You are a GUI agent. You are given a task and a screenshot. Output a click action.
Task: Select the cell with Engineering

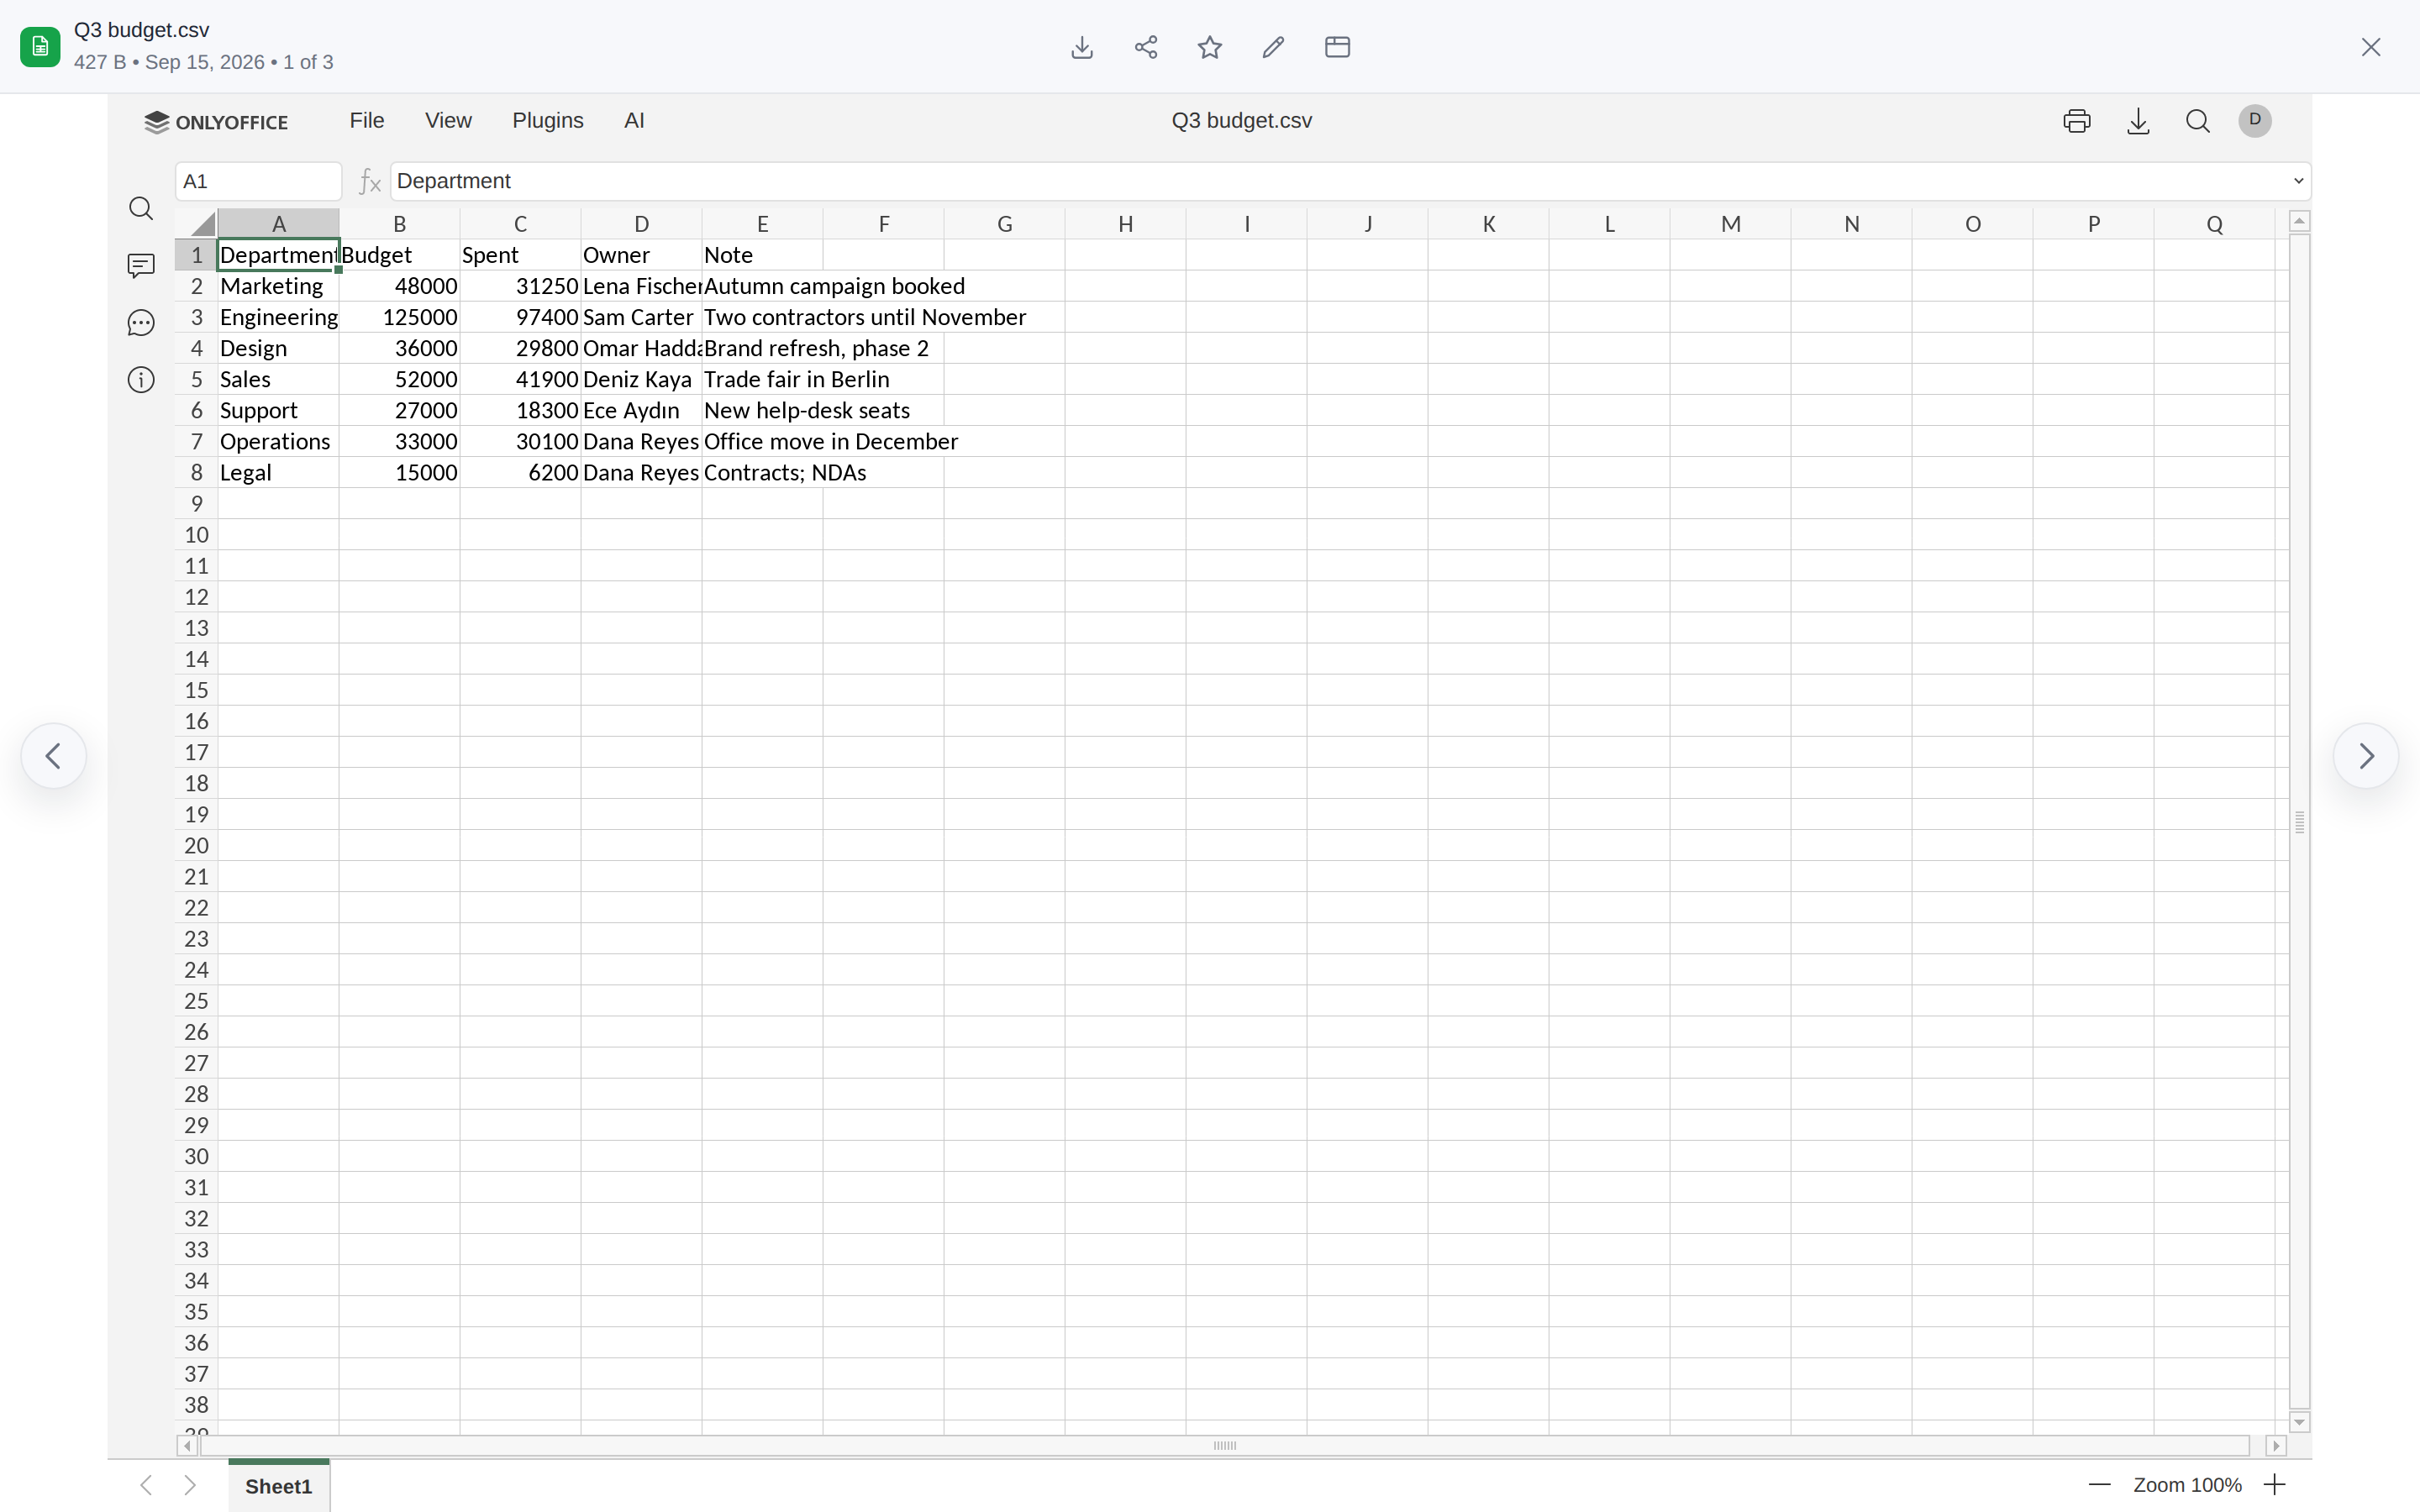(x=278, y=317)
